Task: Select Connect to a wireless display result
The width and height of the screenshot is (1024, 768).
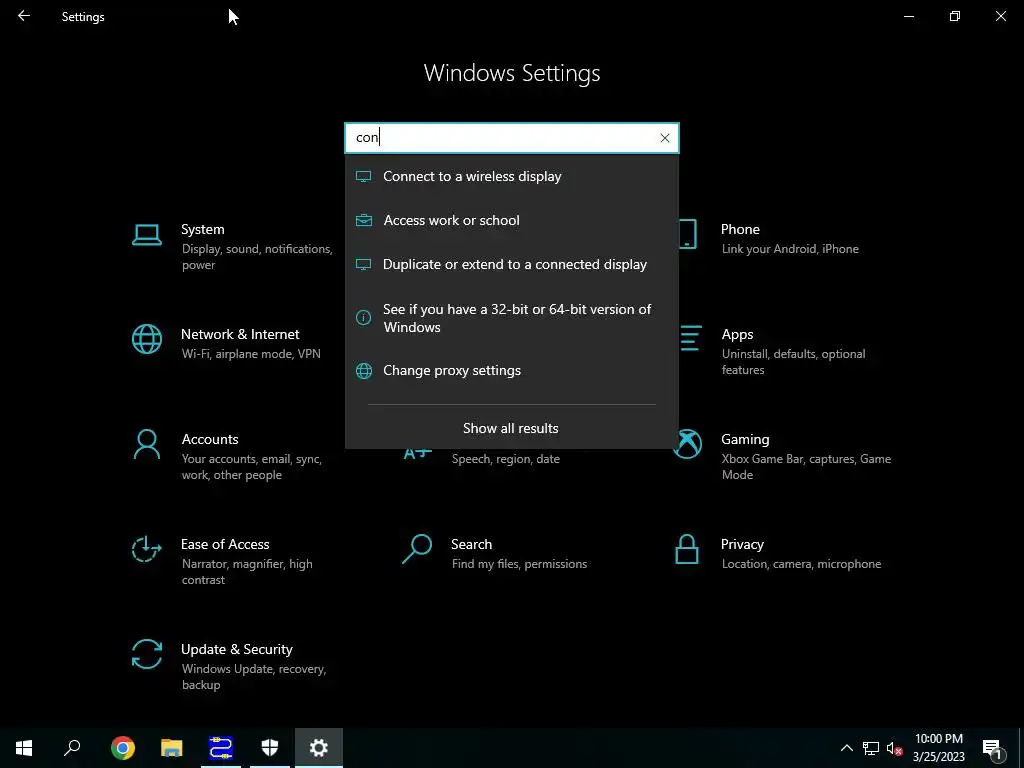Action: (x=512, y=176)
